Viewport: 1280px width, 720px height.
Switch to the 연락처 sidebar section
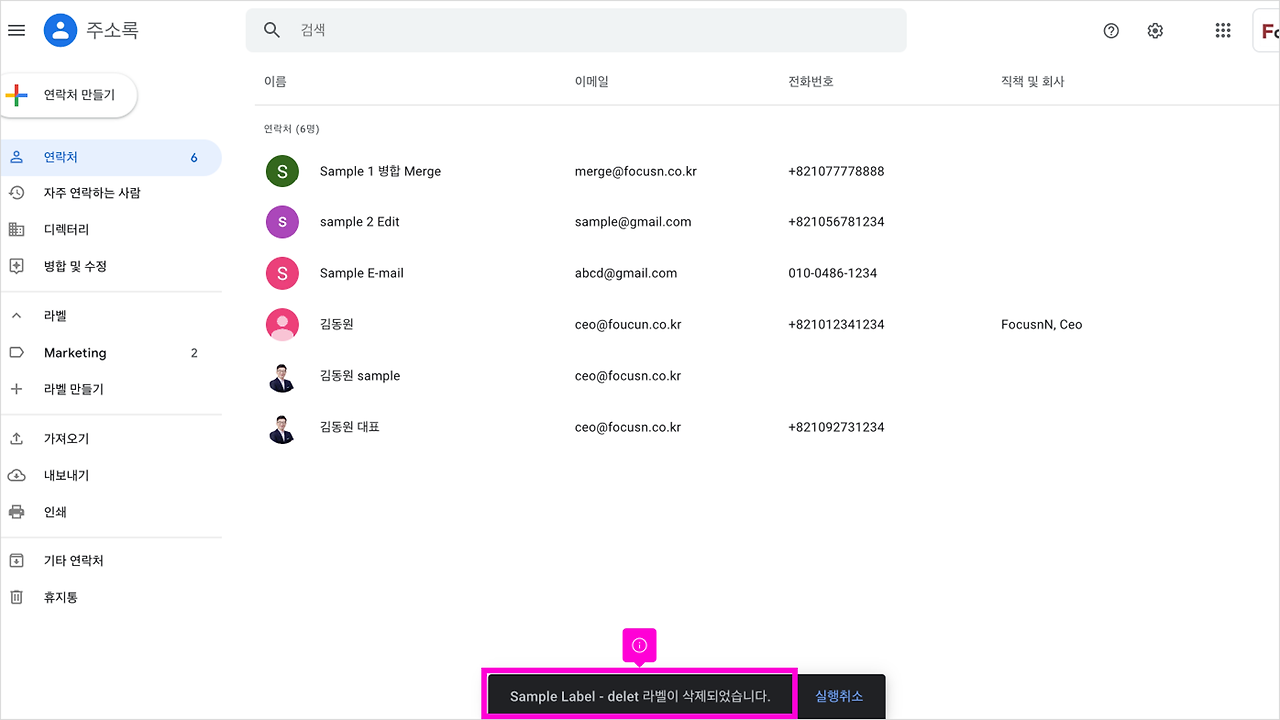point(60,157)
